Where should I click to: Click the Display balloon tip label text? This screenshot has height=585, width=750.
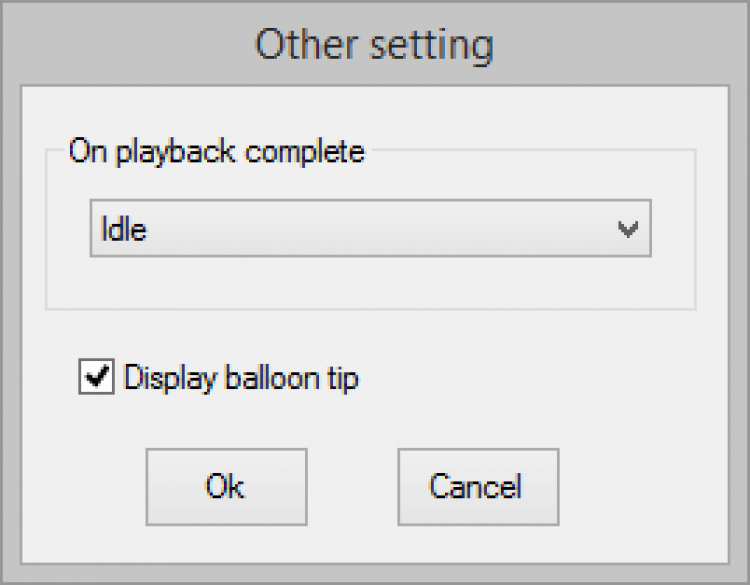[241, 379]
